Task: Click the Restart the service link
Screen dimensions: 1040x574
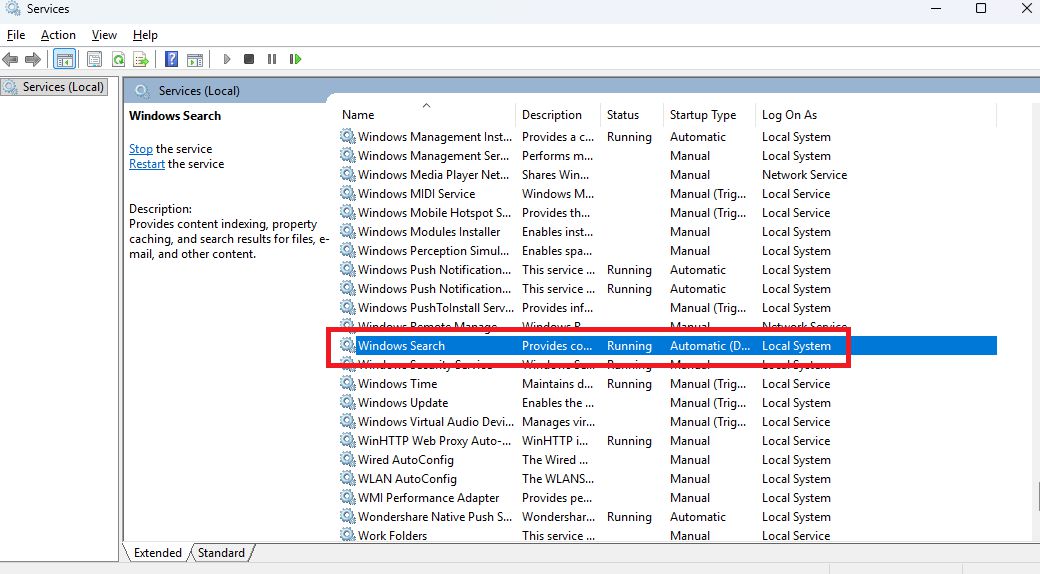Action: 147,164
